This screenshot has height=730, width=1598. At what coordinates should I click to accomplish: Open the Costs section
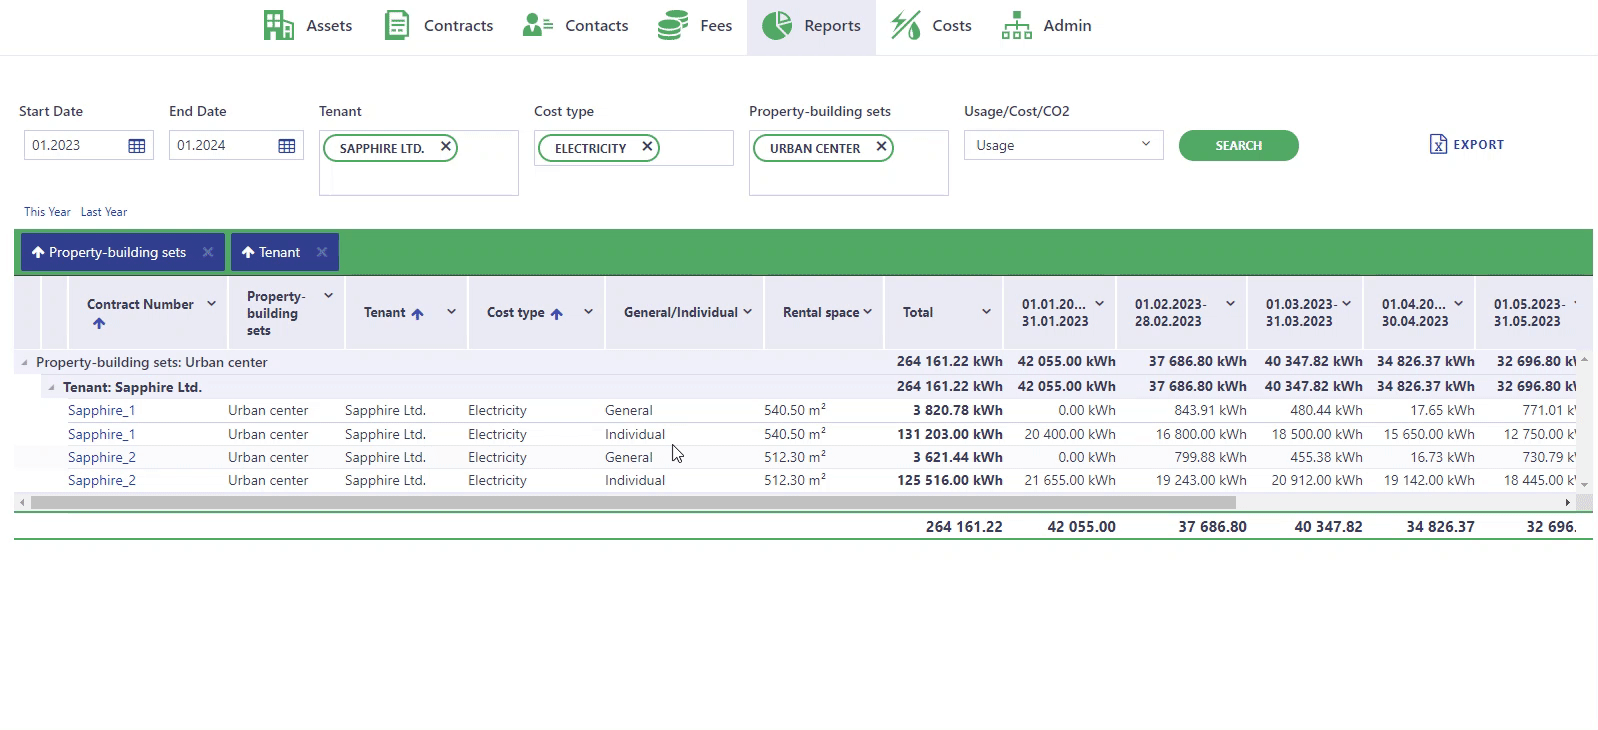pos(931,26)
